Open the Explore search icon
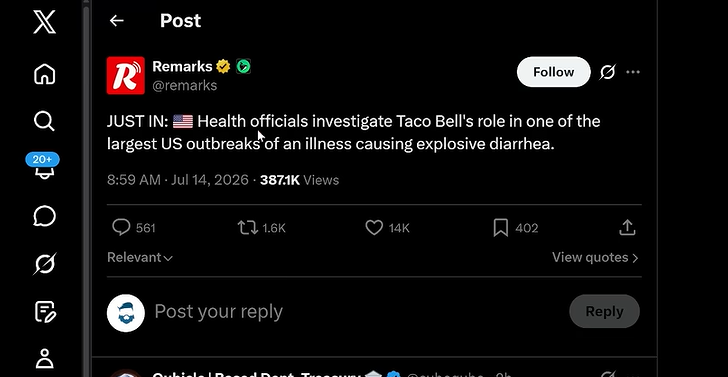 coord(45,121)
